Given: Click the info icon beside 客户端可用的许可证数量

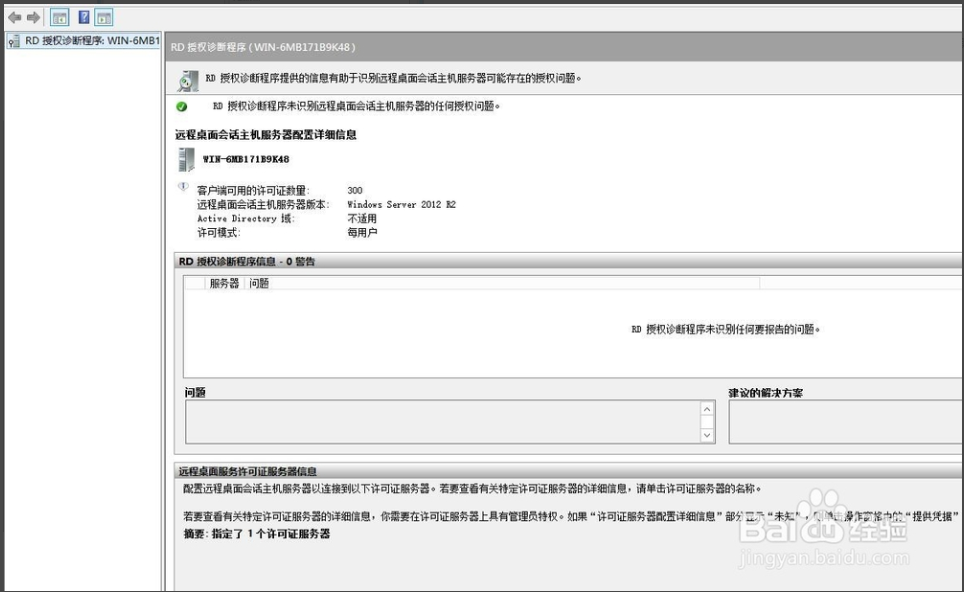Looking at the screenshot, I should [x=183, y=186].
